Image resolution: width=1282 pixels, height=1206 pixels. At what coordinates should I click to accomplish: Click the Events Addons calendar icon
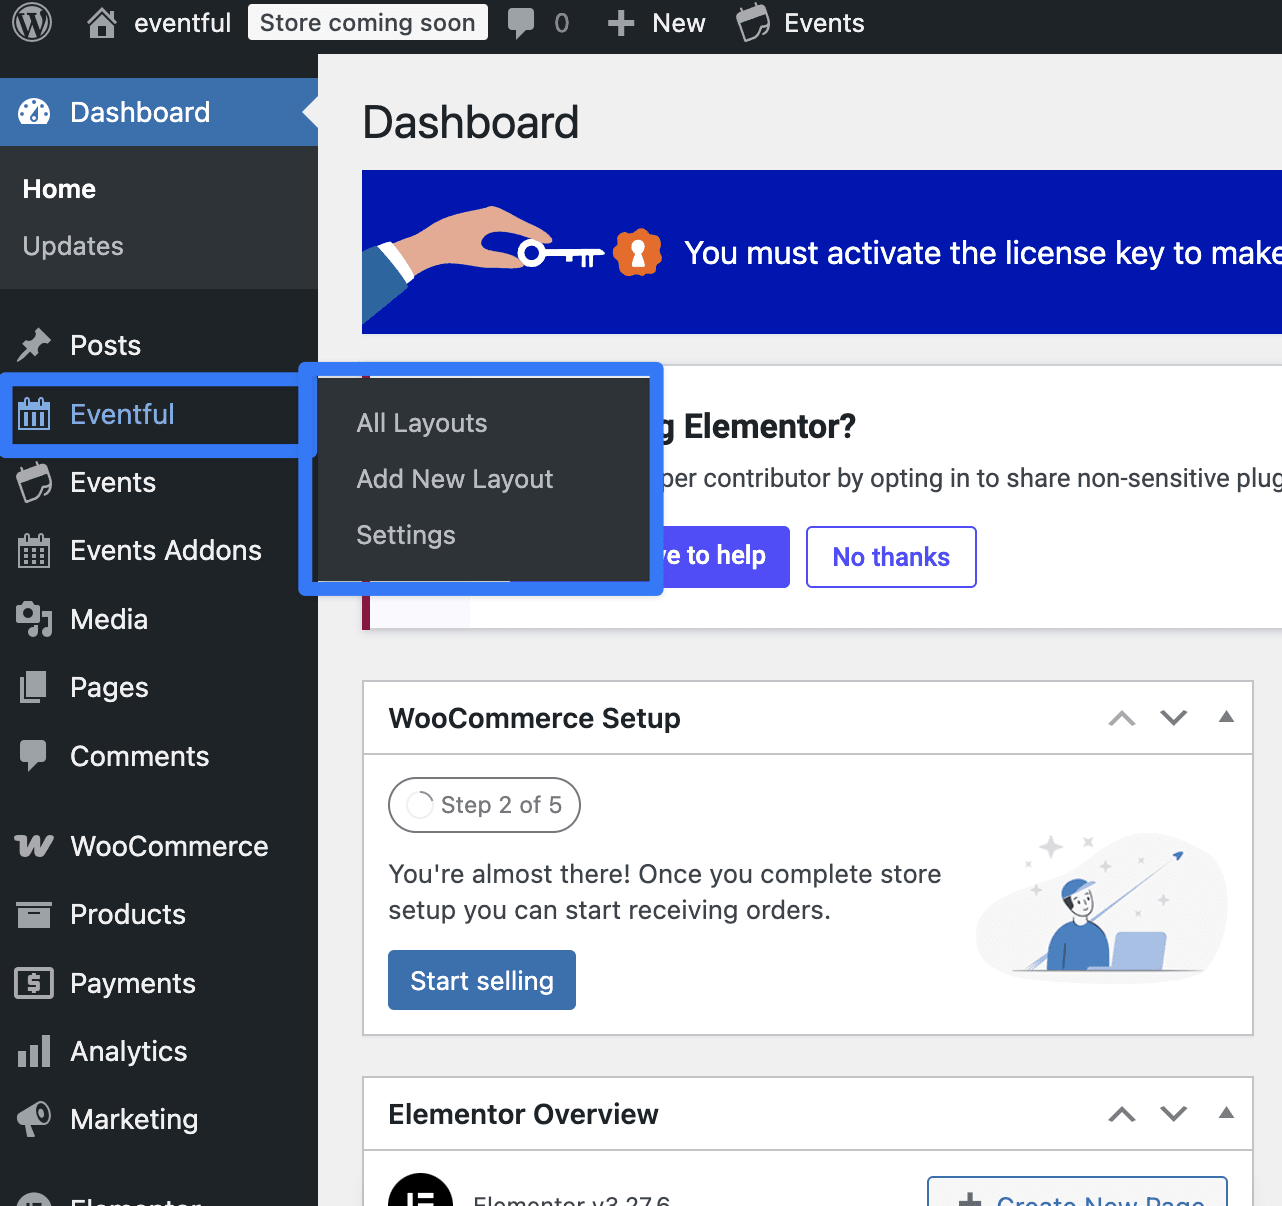click(34, 550)
